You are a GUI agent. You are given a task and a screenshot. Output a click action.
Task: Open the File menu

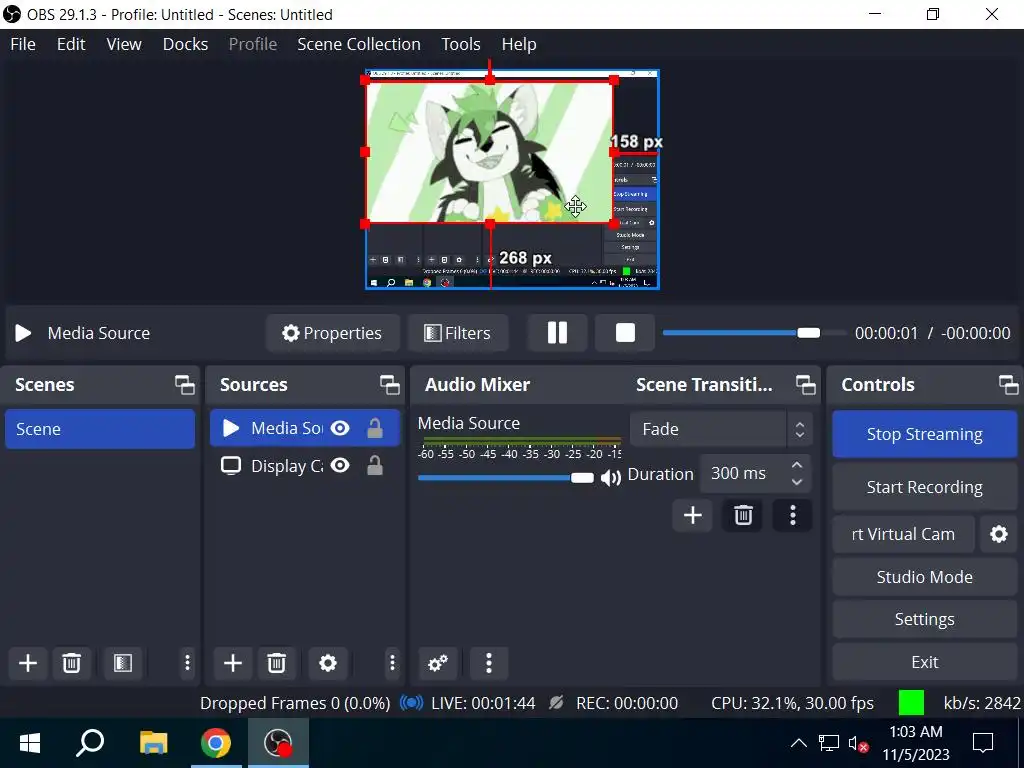pyautogui.click(x=23, y=44)
